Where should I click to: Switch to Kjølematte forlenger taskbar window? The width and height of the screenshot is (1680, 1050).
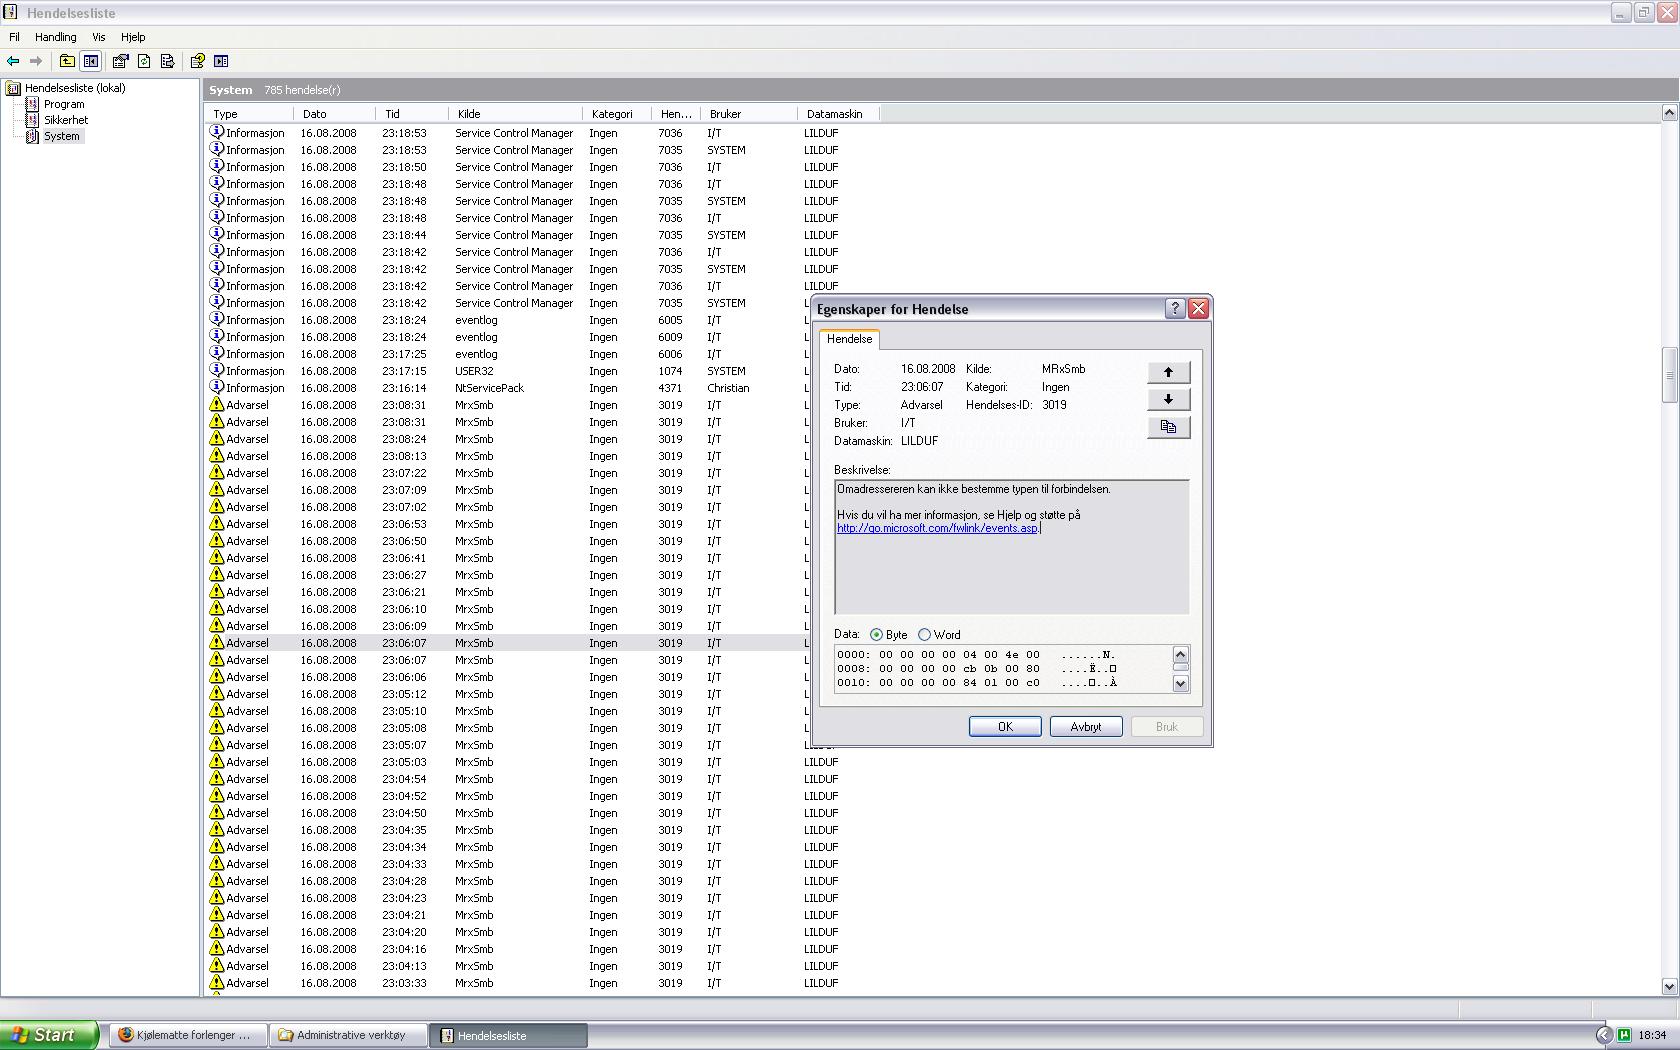tap(187, 1035)
